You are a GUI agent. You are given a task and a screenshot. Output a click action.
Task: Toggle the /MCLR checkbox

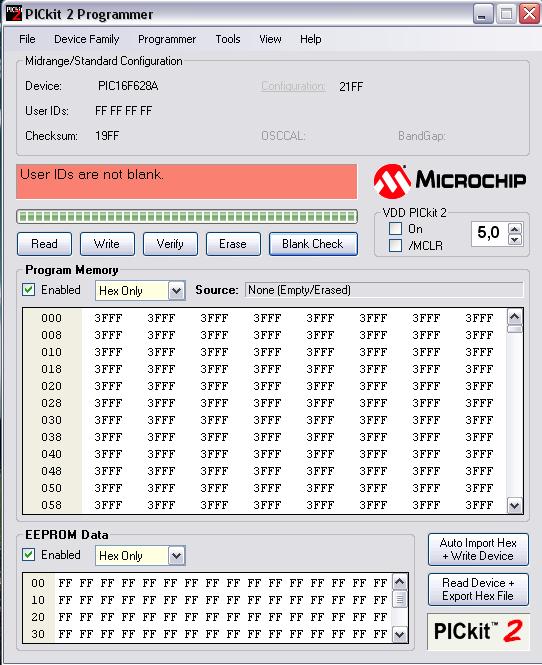(395, 245)
